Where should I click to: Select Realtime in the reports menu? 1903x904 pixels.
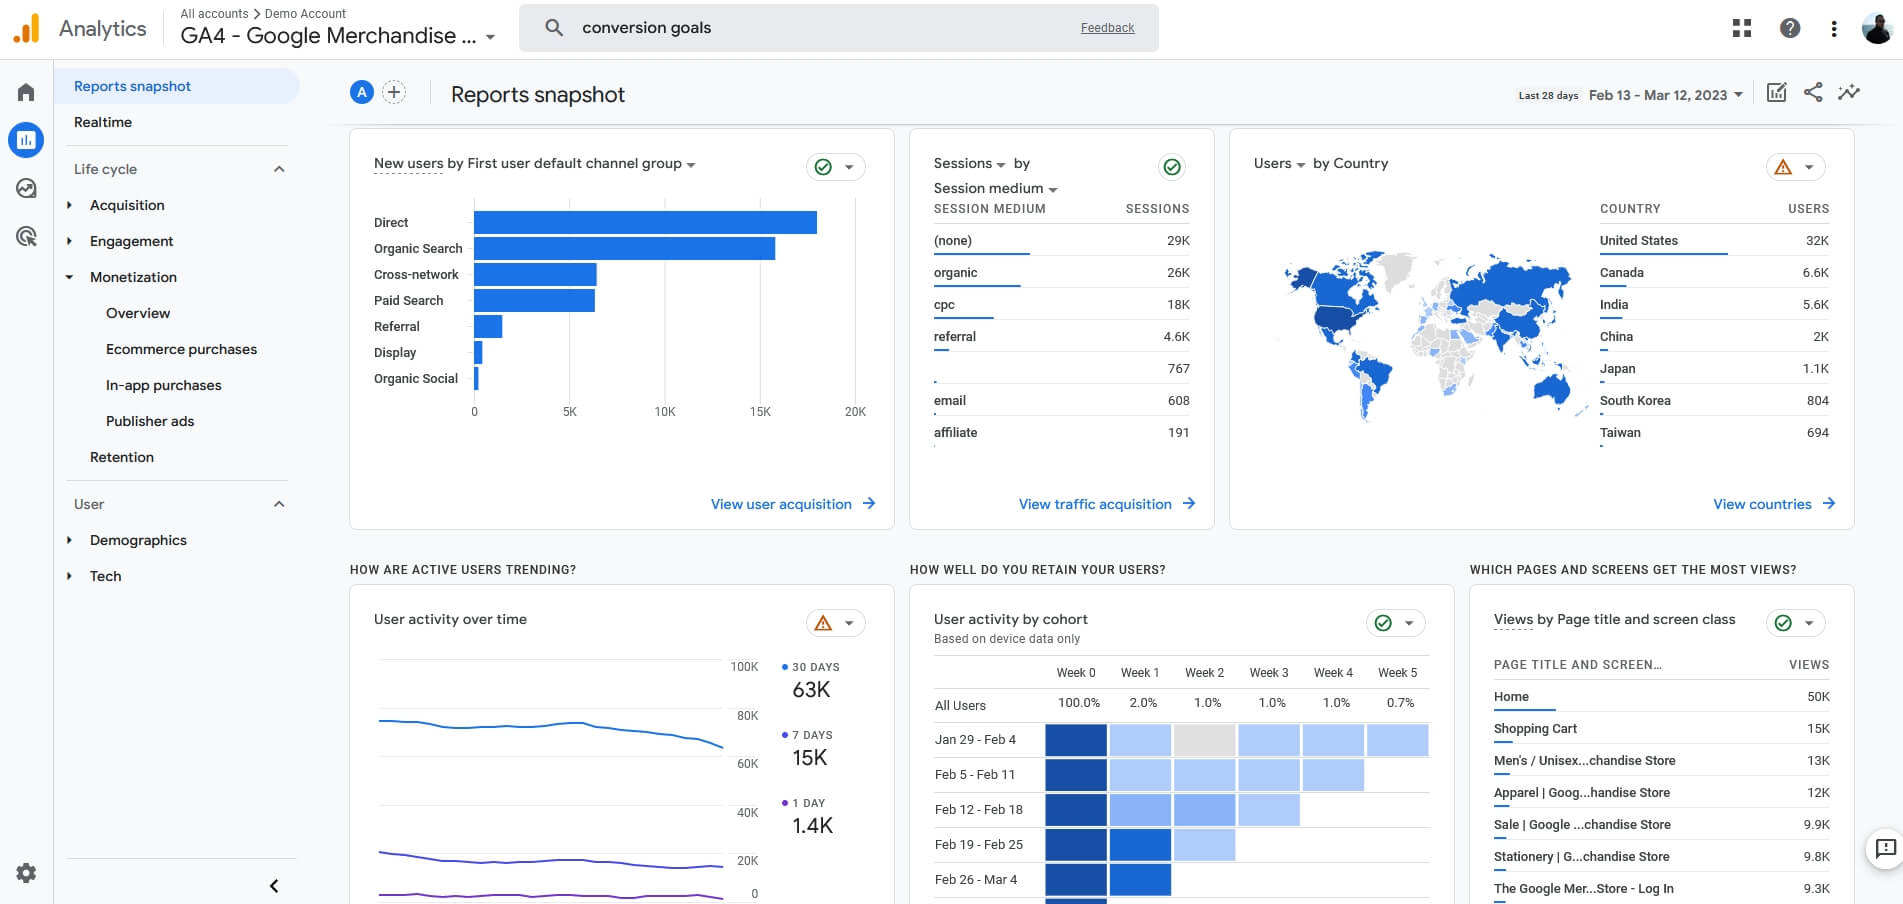(x=103, y=122)
